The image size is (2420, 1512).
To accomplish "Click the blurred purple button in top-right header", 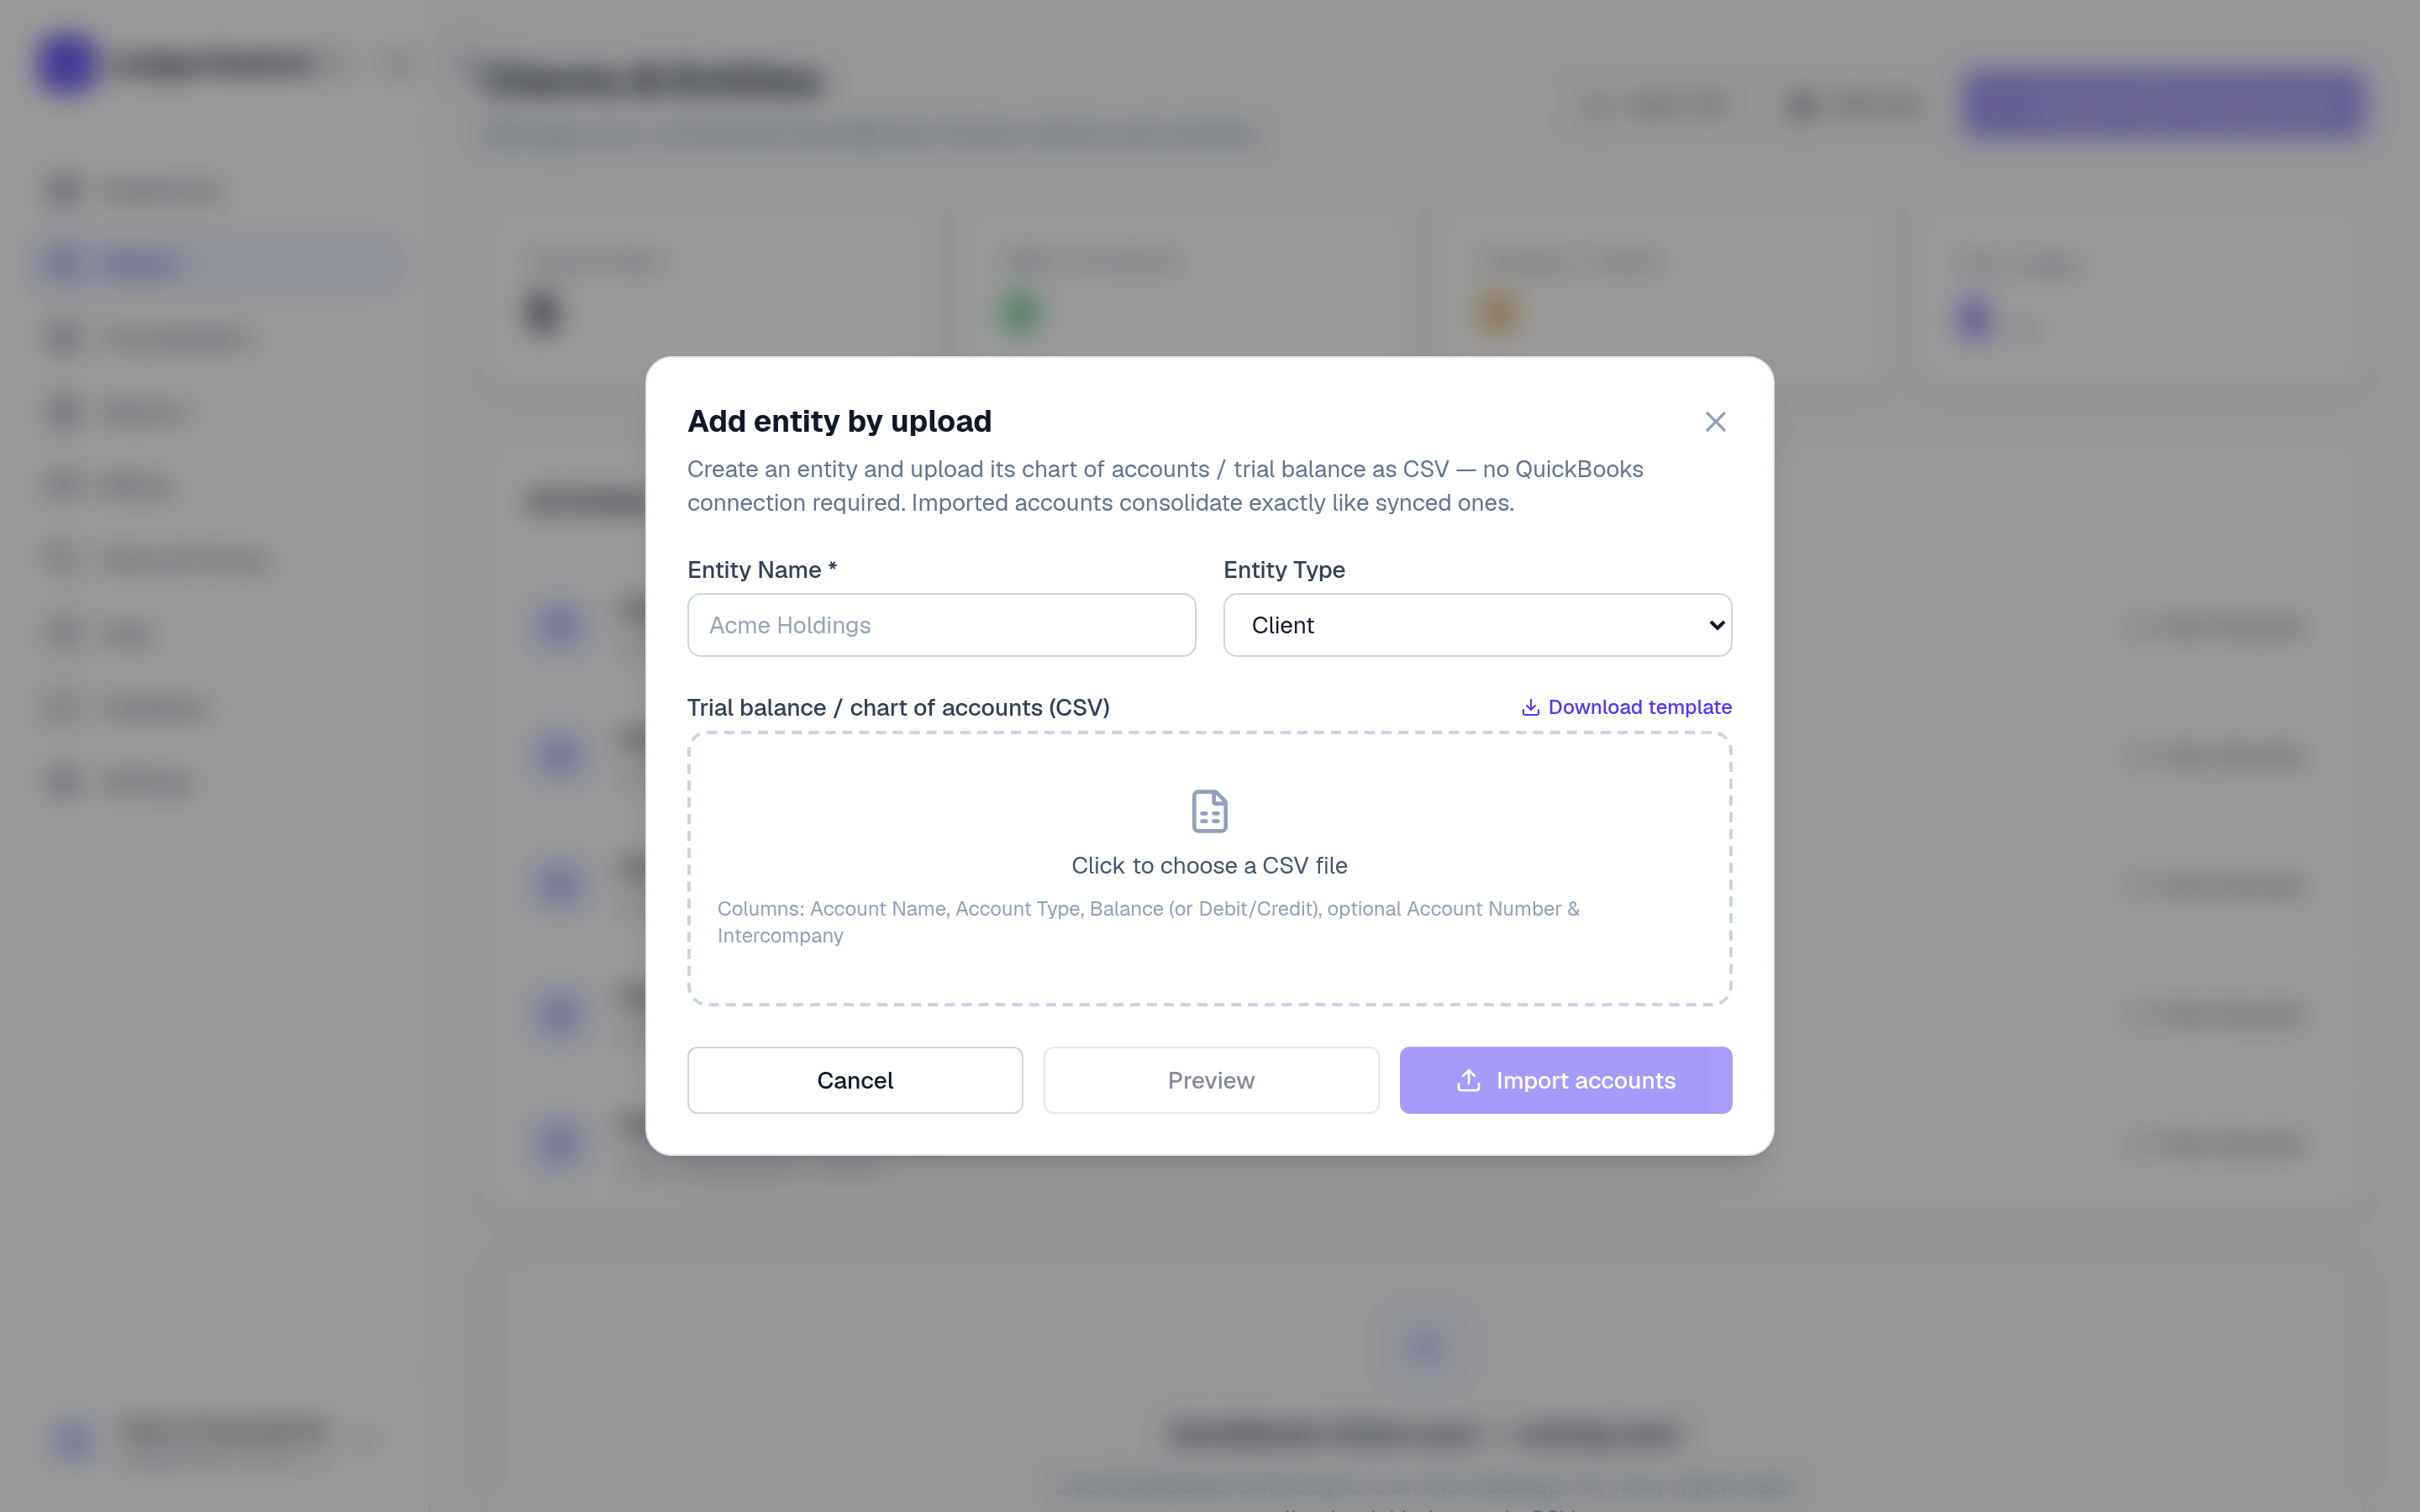I will click(x=2162, y=103).
